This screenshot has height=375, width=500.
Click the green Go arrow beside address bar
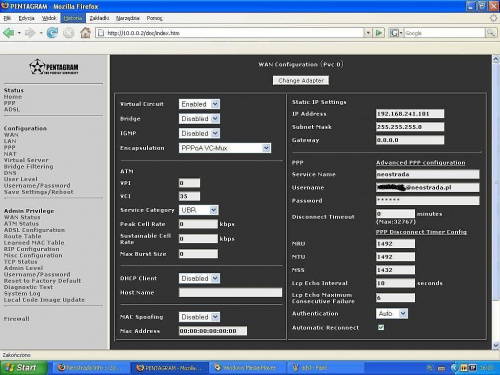point(379,33)
